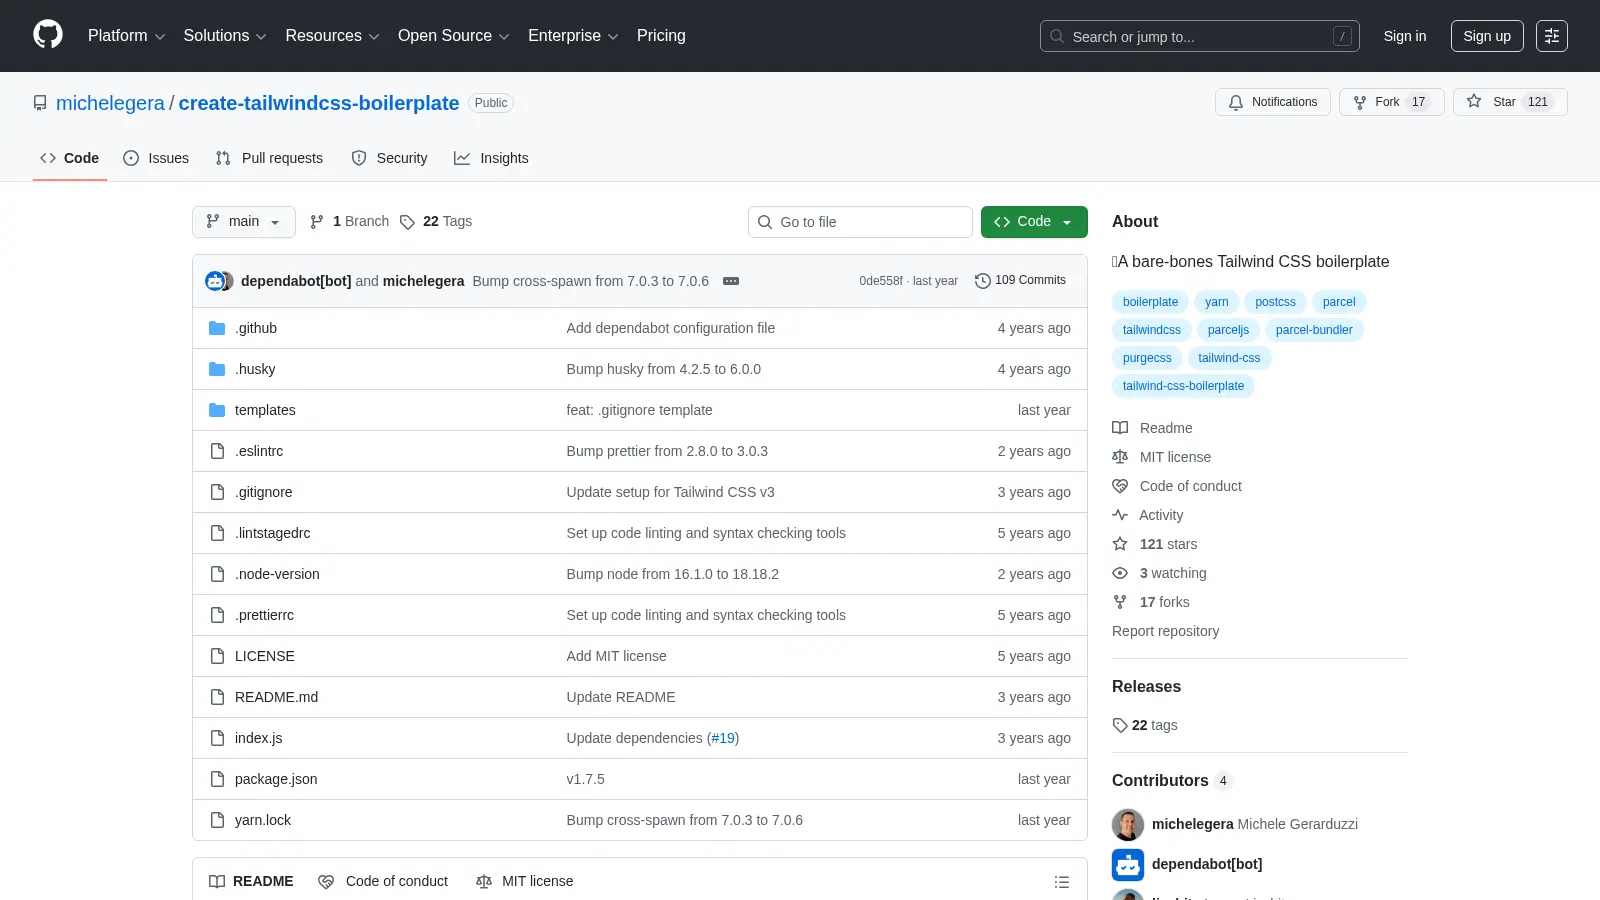Click the dependabot avatar in commit header
The image size is (1600, 900).
[x=215, y=281]
